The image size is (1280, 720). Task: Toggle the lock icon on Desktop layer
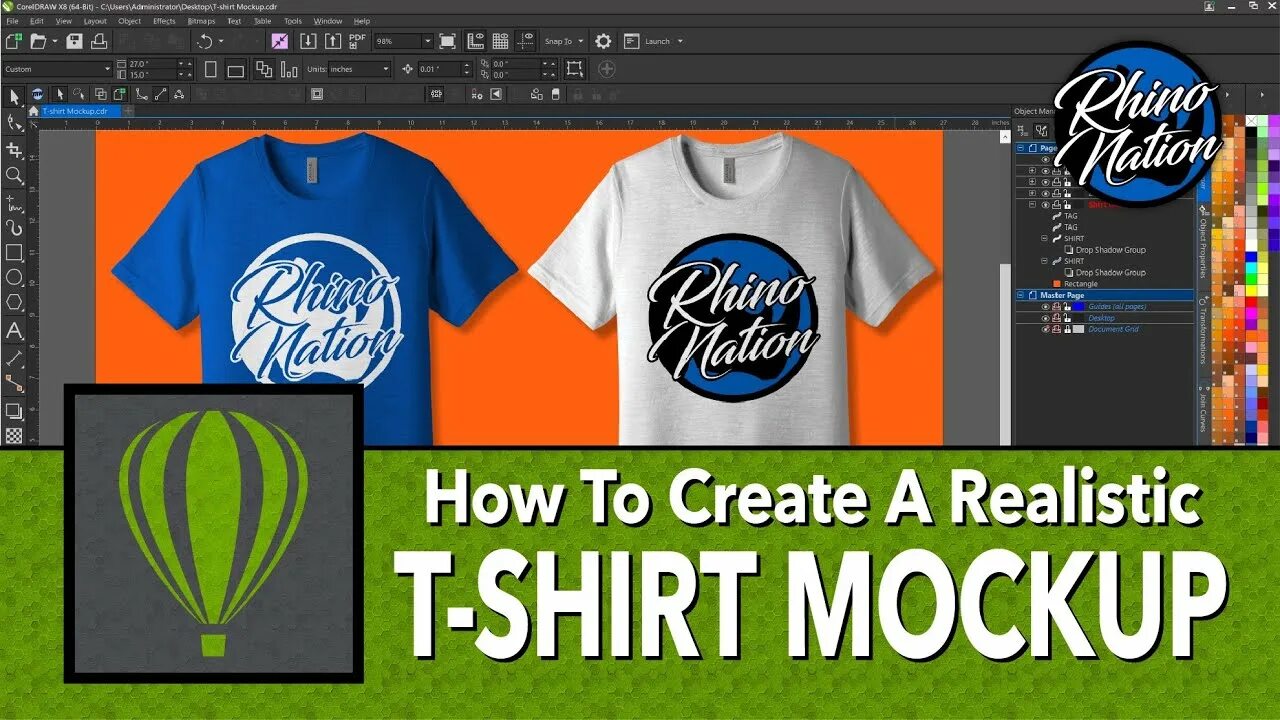tap(1067, 318)
